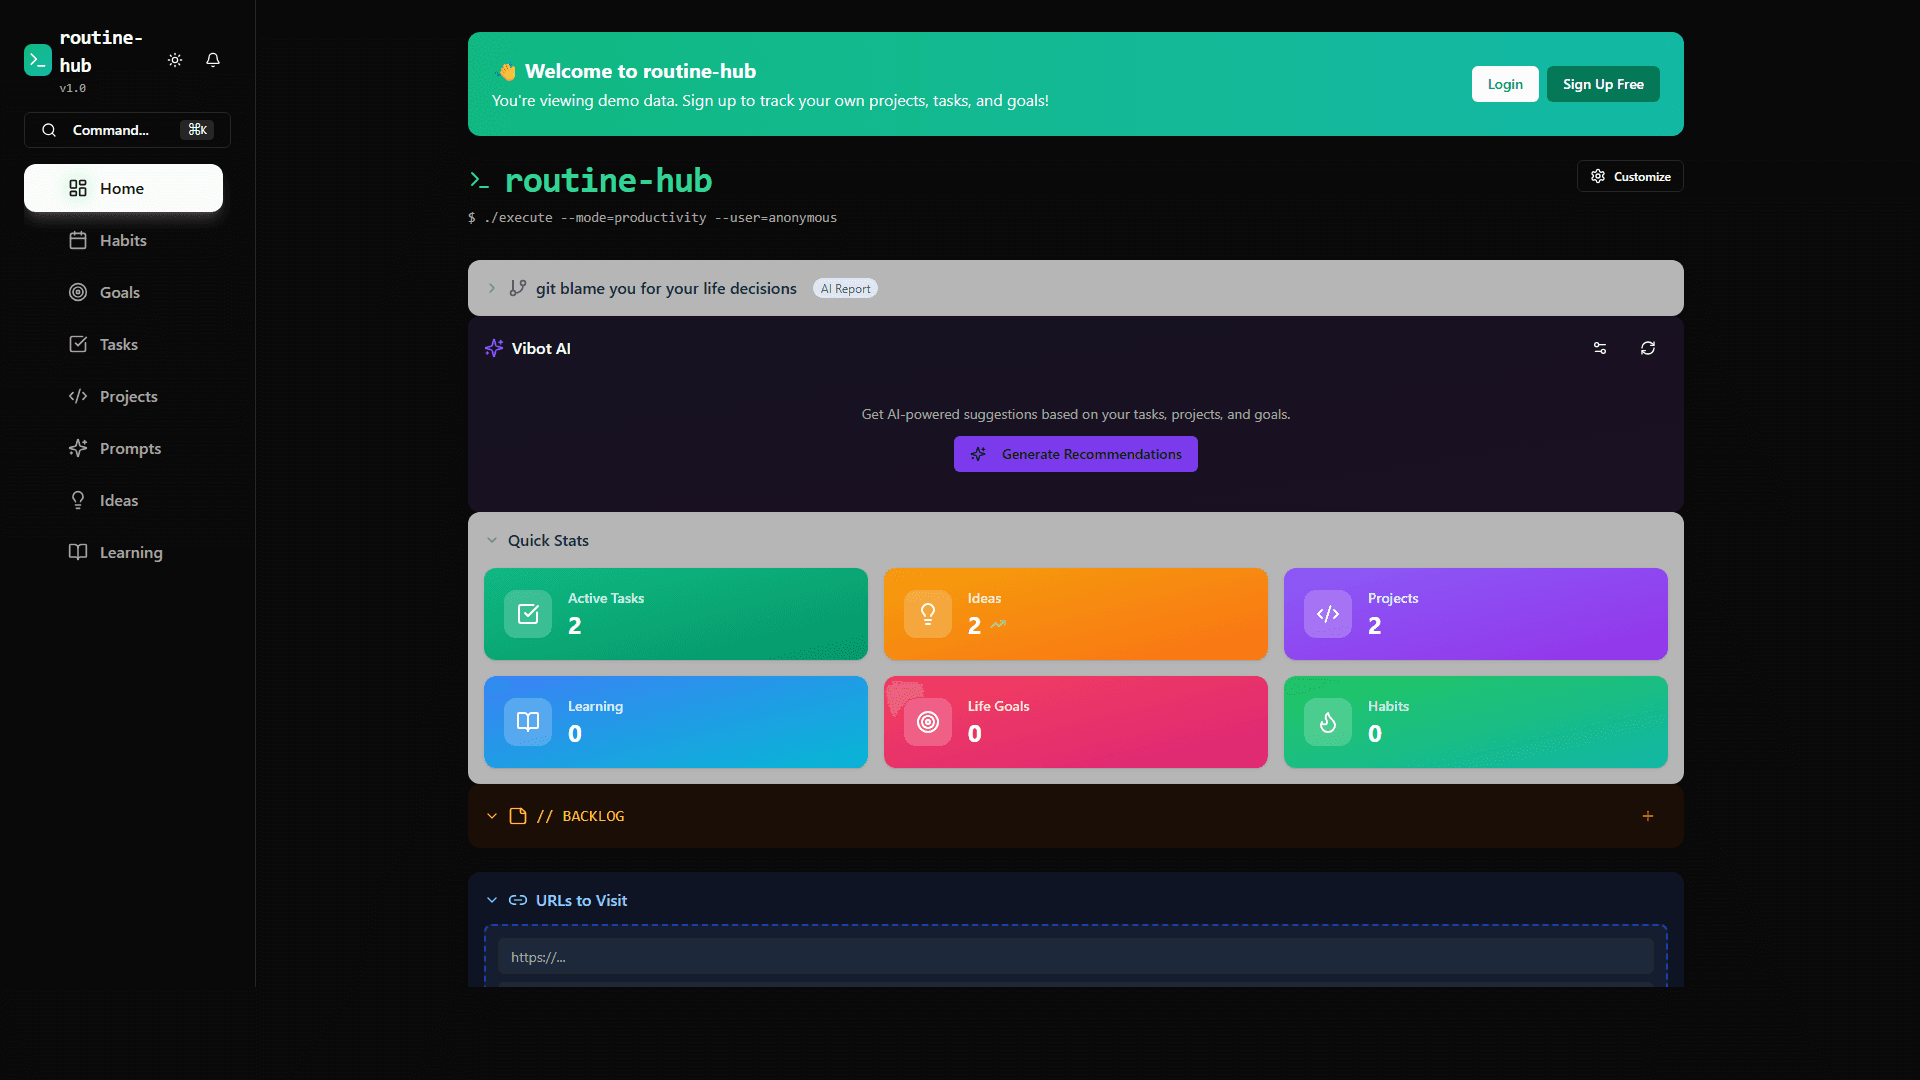This screenshot has width=1920, height=1080.
Task: Switch to the Home tab
Action: point(122,188)
